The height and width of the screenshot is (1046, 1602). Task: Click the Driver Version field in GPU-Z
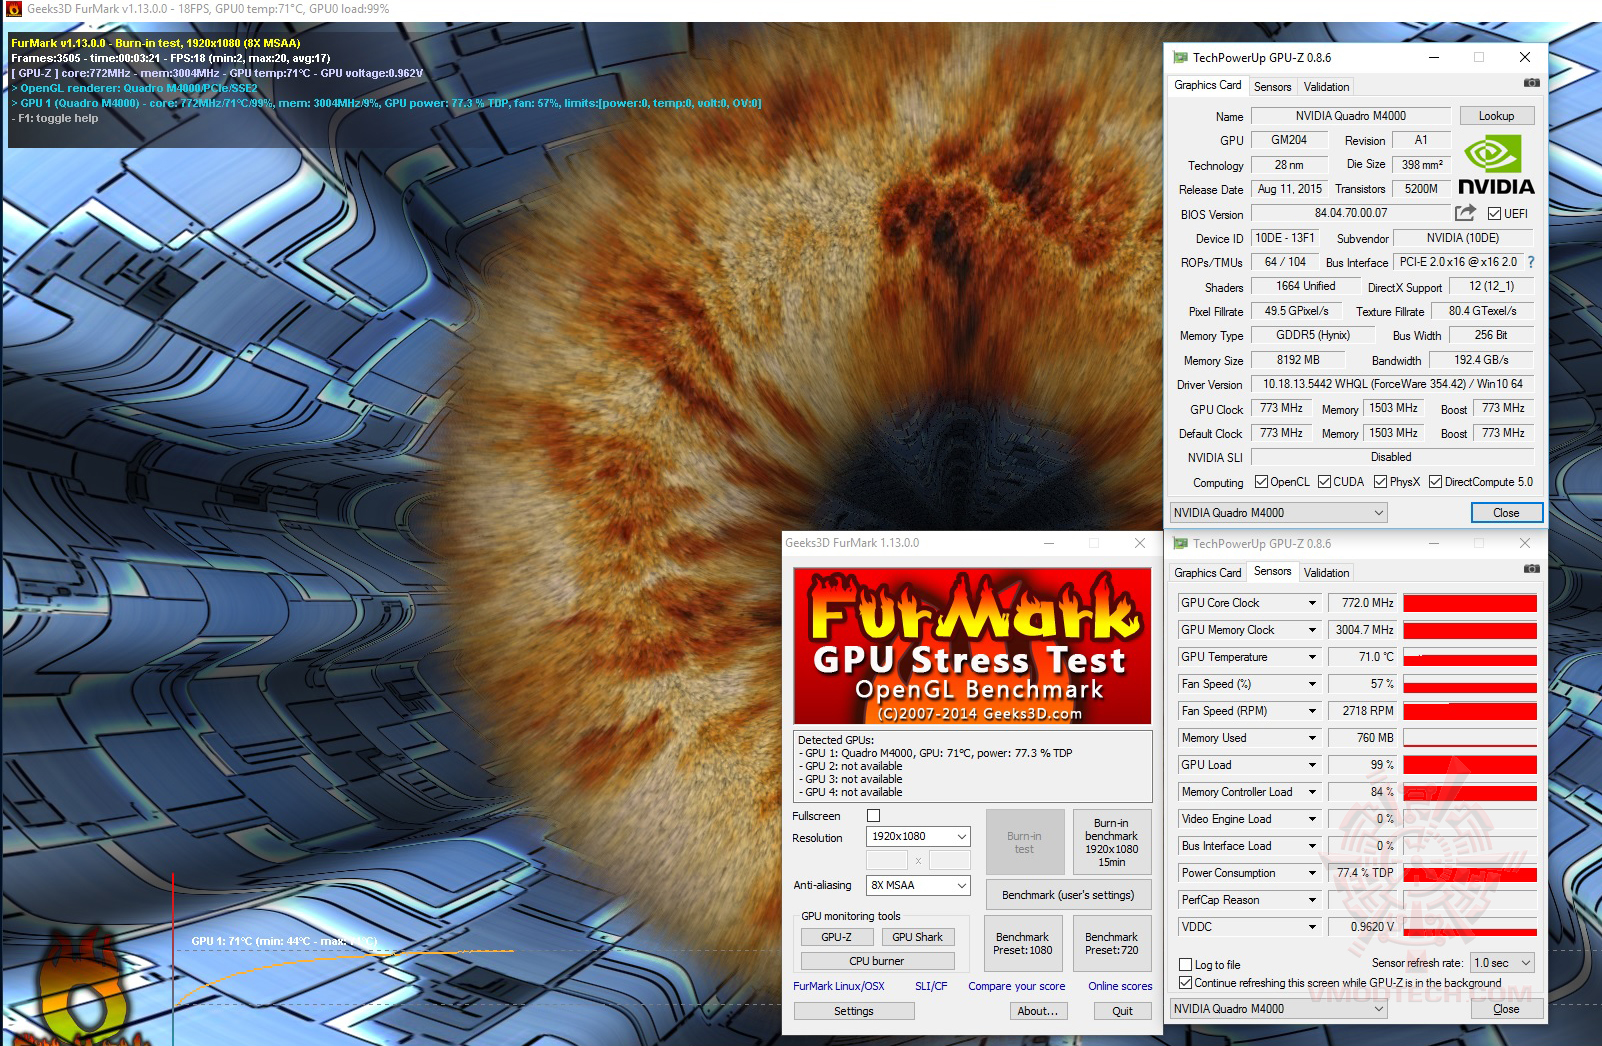pos(1392,384)
